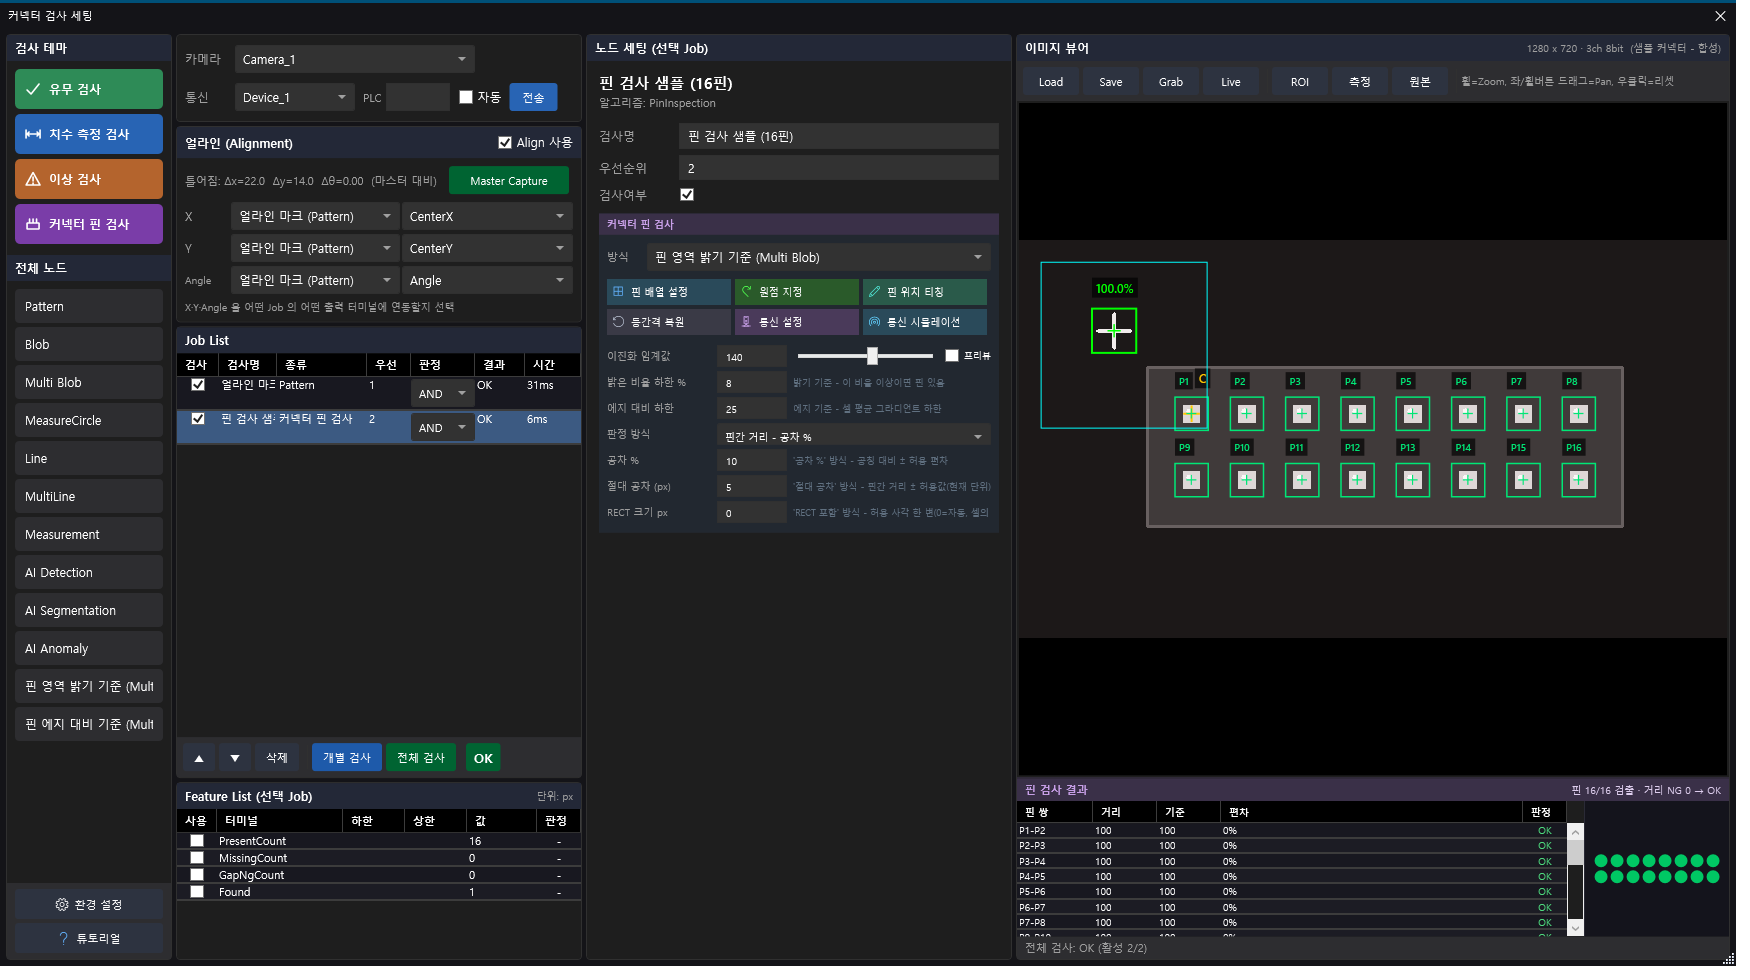The width and height of the screenshot is (1750, 980).
Task: Expand the CenterX terminal dropdown
Action: pyautogui.click(x=487, y=217)
